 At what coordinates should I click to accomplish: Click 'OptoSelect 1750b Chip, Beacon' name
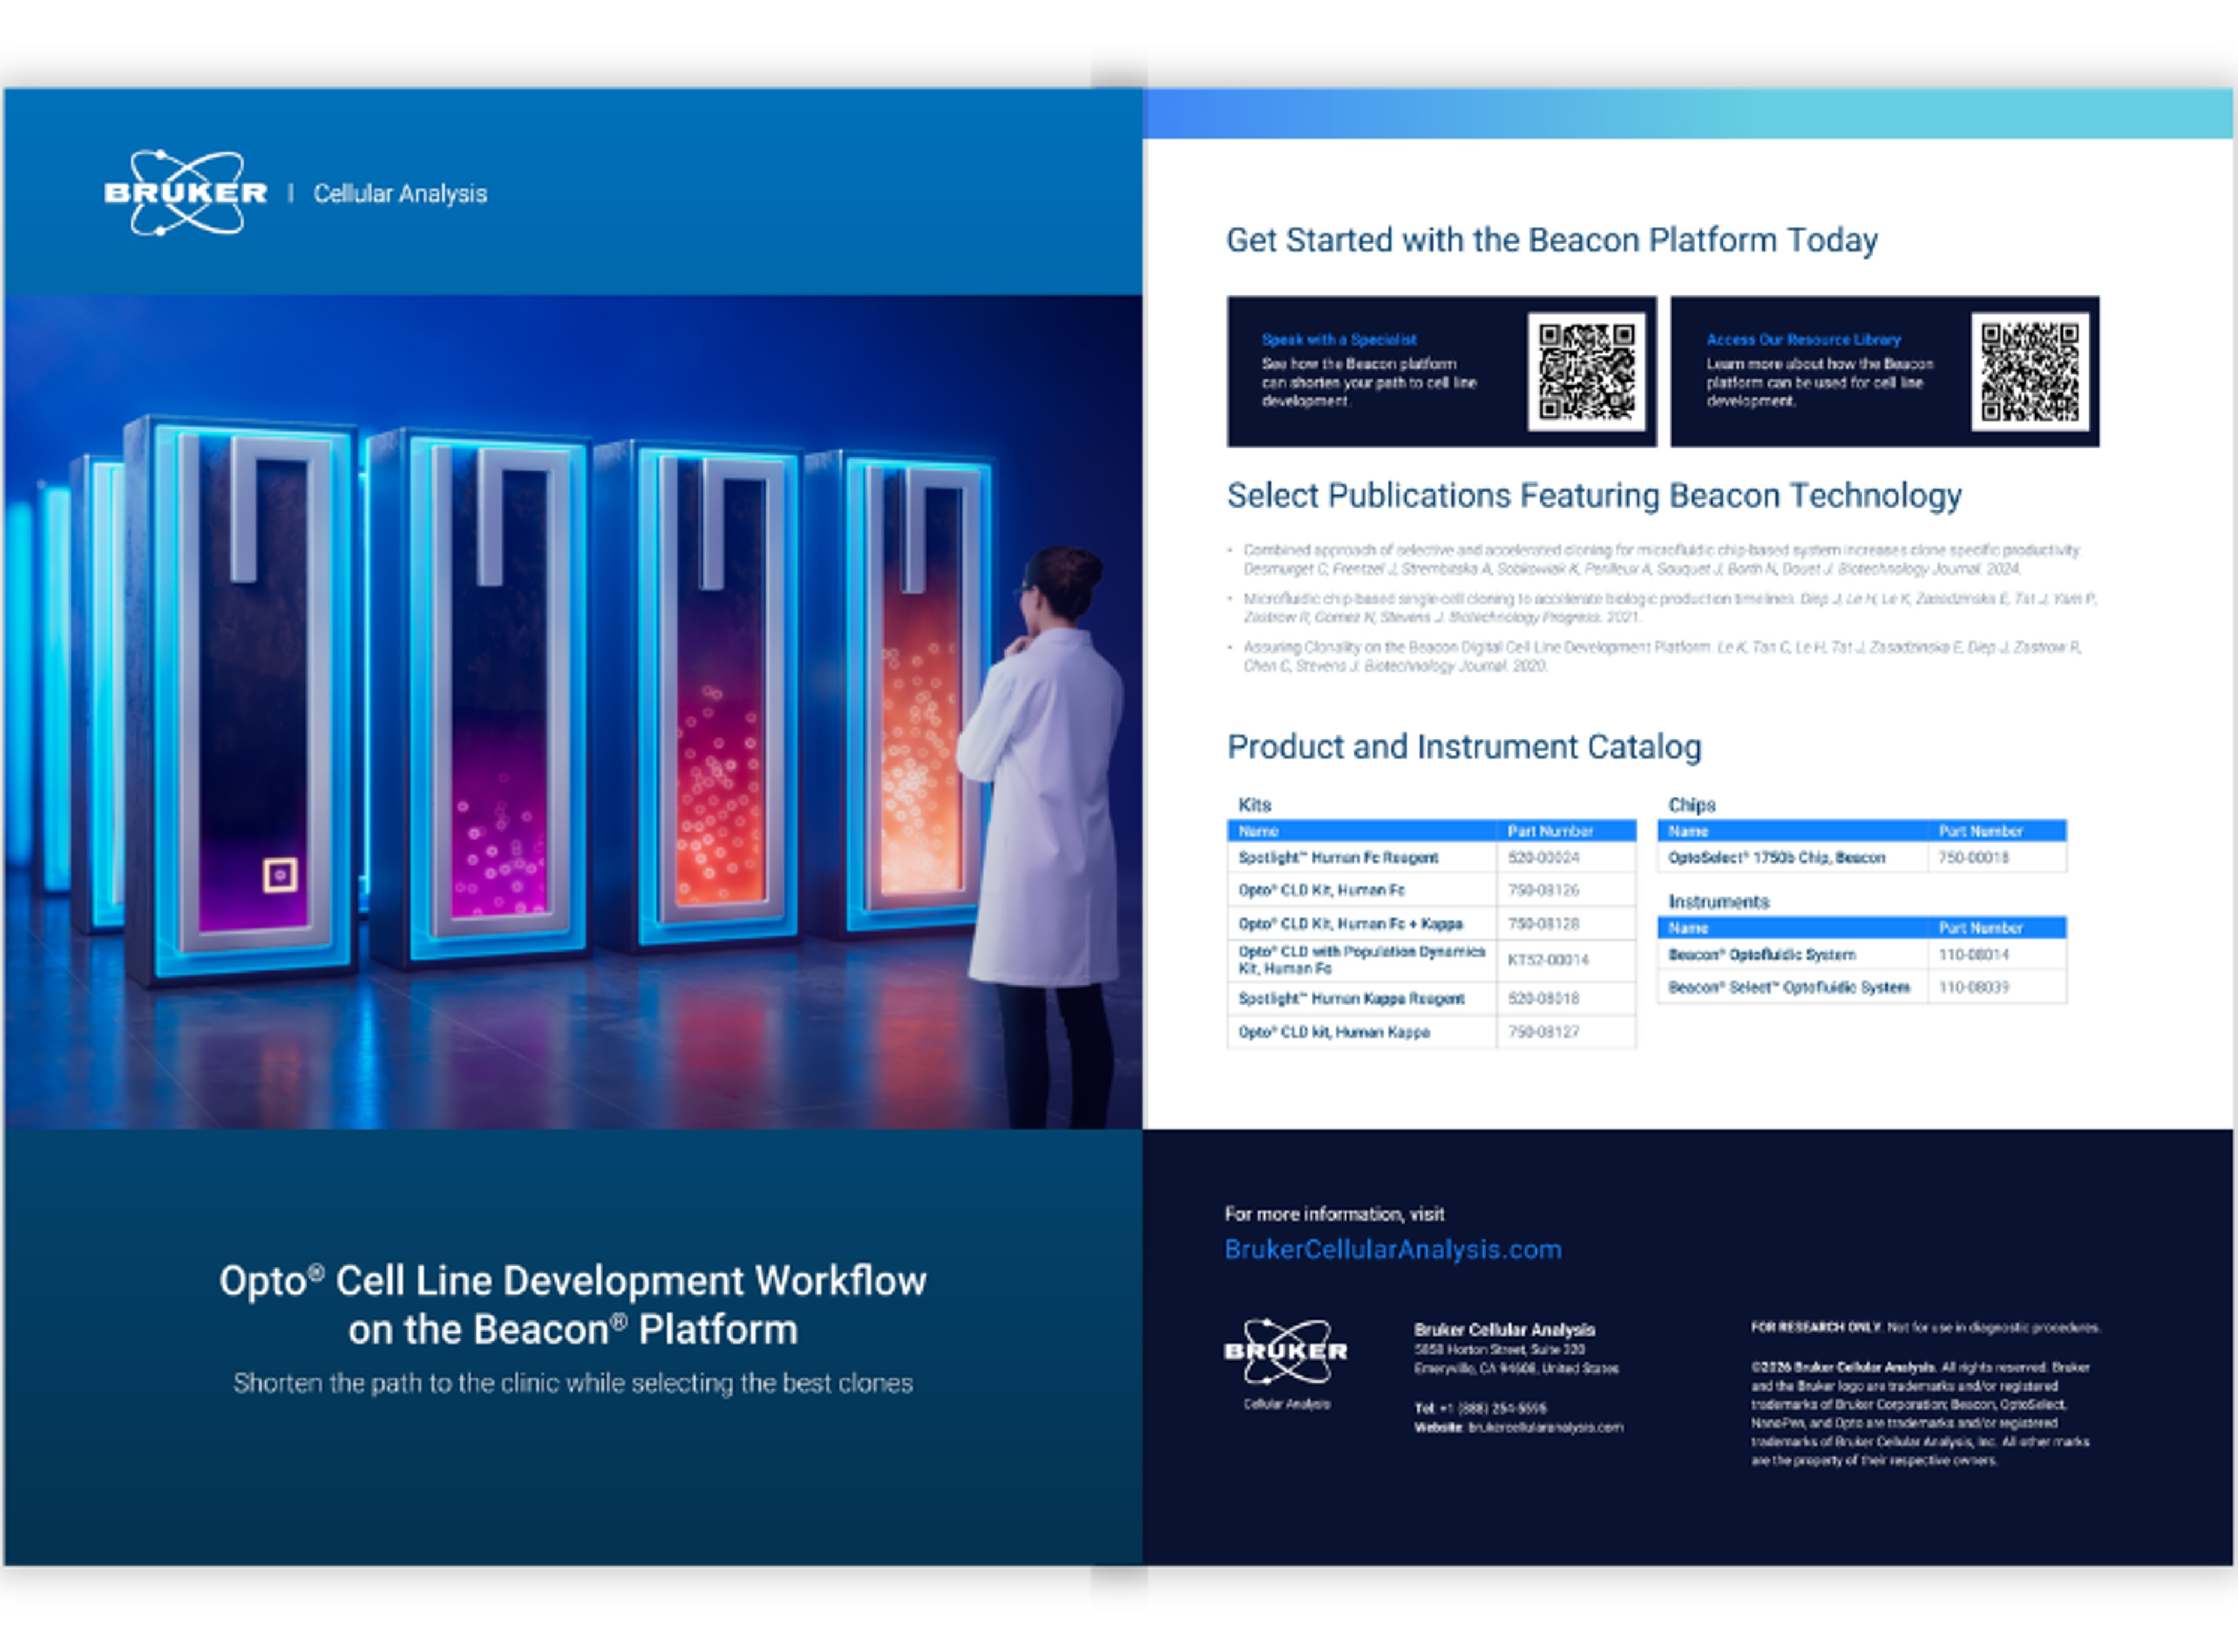click(x=1776, y=858)
